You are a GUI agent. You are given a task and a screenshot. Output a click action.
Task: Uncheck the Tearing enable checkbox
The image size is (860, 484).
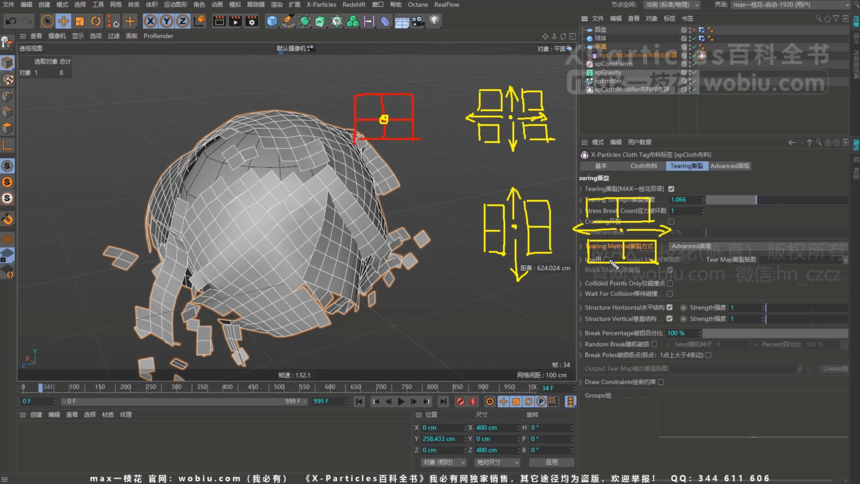[x=671, y=189]
